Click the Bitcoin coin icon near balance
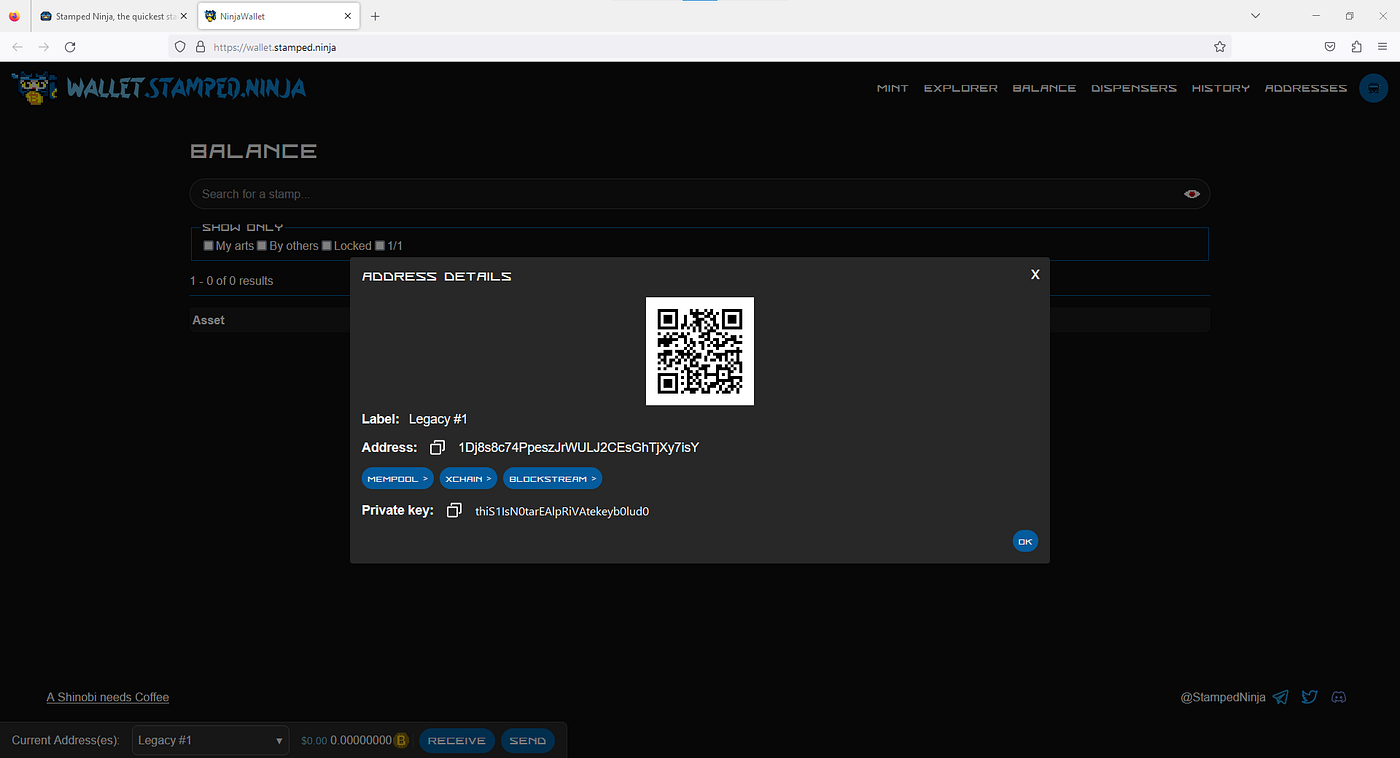1400x758 pixels. point(402,741)
